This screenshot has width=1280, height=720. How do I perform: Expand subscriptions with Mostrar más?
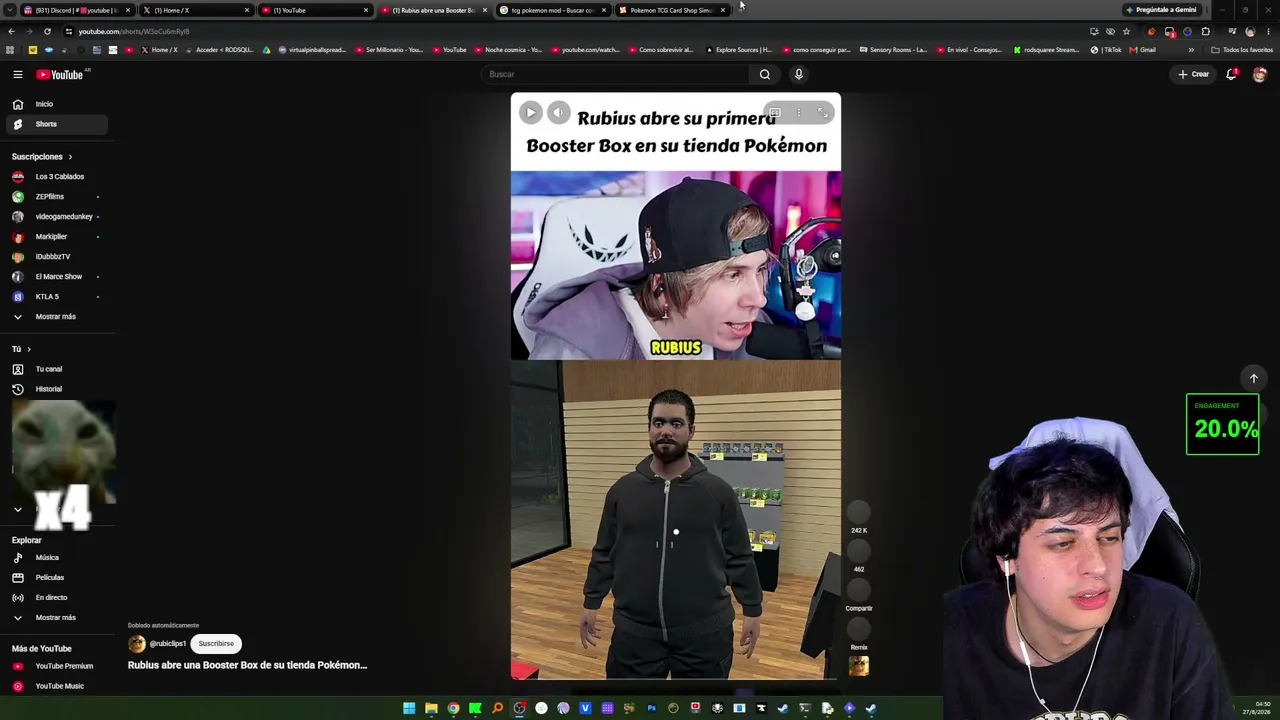pyautogui.click(x=55, y=317)
